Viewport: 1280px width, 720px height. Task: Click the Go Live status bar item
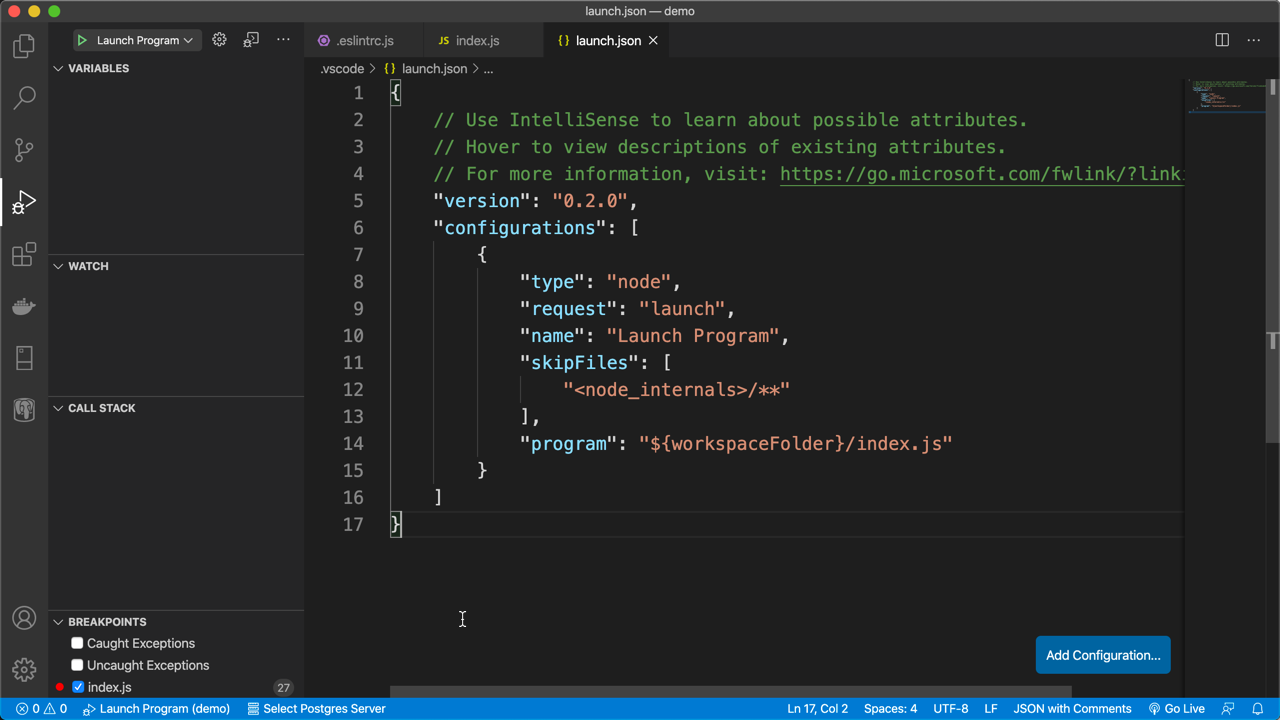(1176, 709)
